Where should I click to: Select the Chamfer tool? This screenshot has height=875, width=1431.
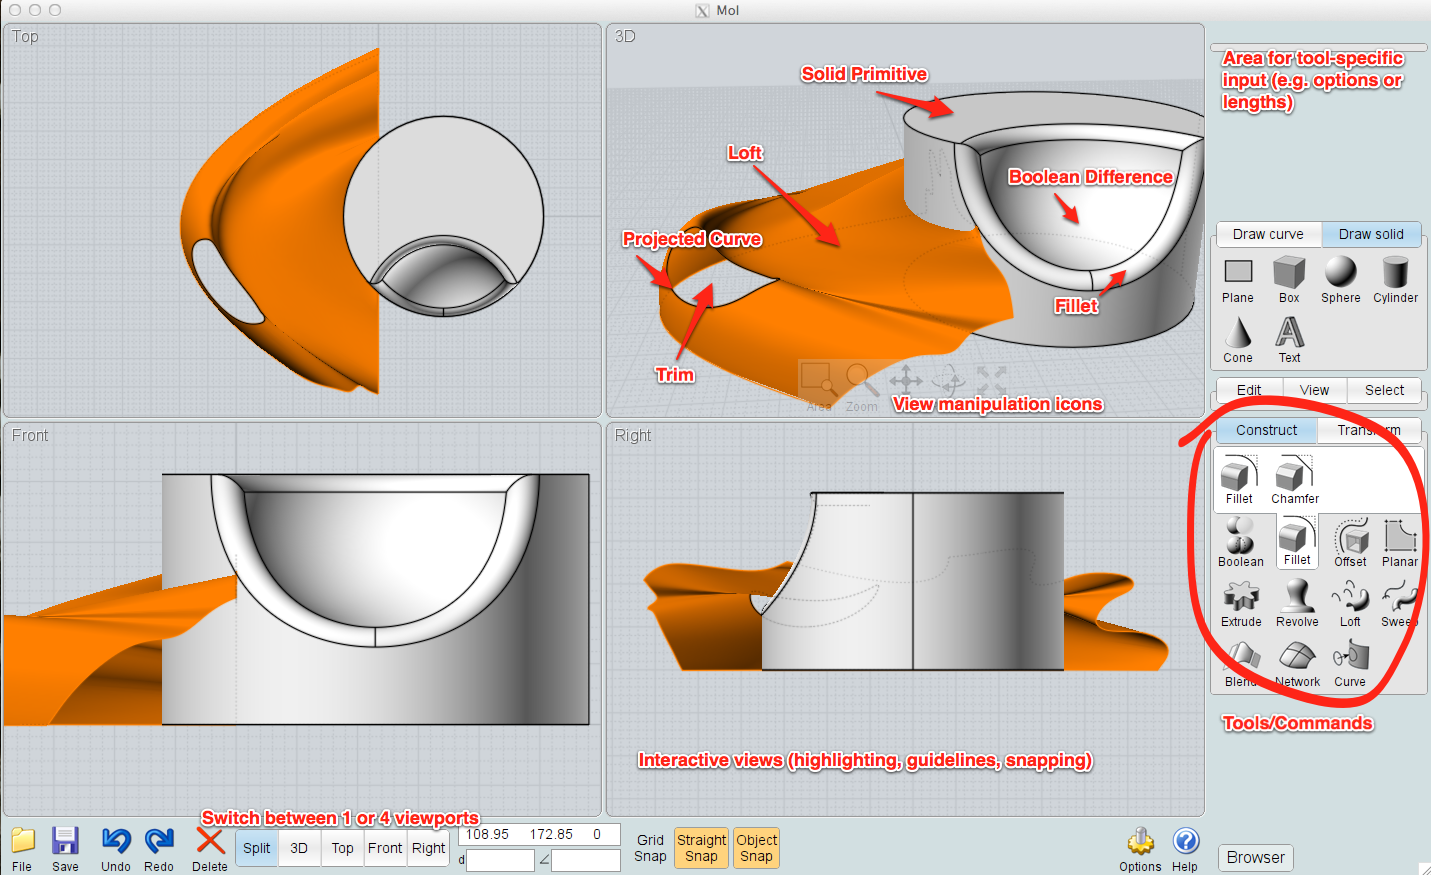pyautogui.click(x=1293, y=478)
